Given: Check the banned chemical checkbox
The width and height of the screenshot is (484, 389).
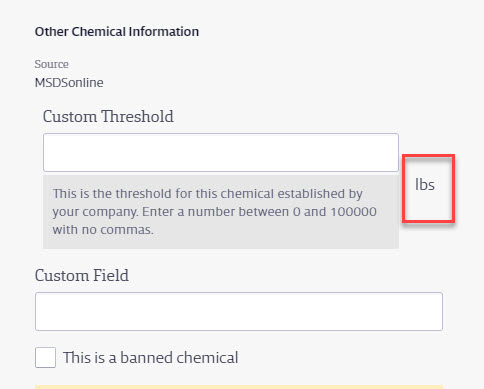Looking at the screenshot, I should pyautogui.click(x=45, y=357).
